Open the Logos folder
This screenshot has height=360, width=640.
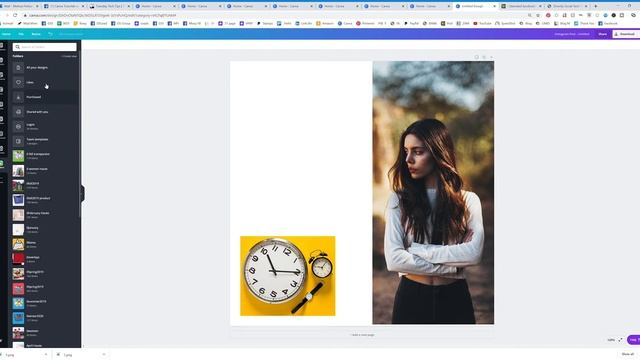coord(44,126)
